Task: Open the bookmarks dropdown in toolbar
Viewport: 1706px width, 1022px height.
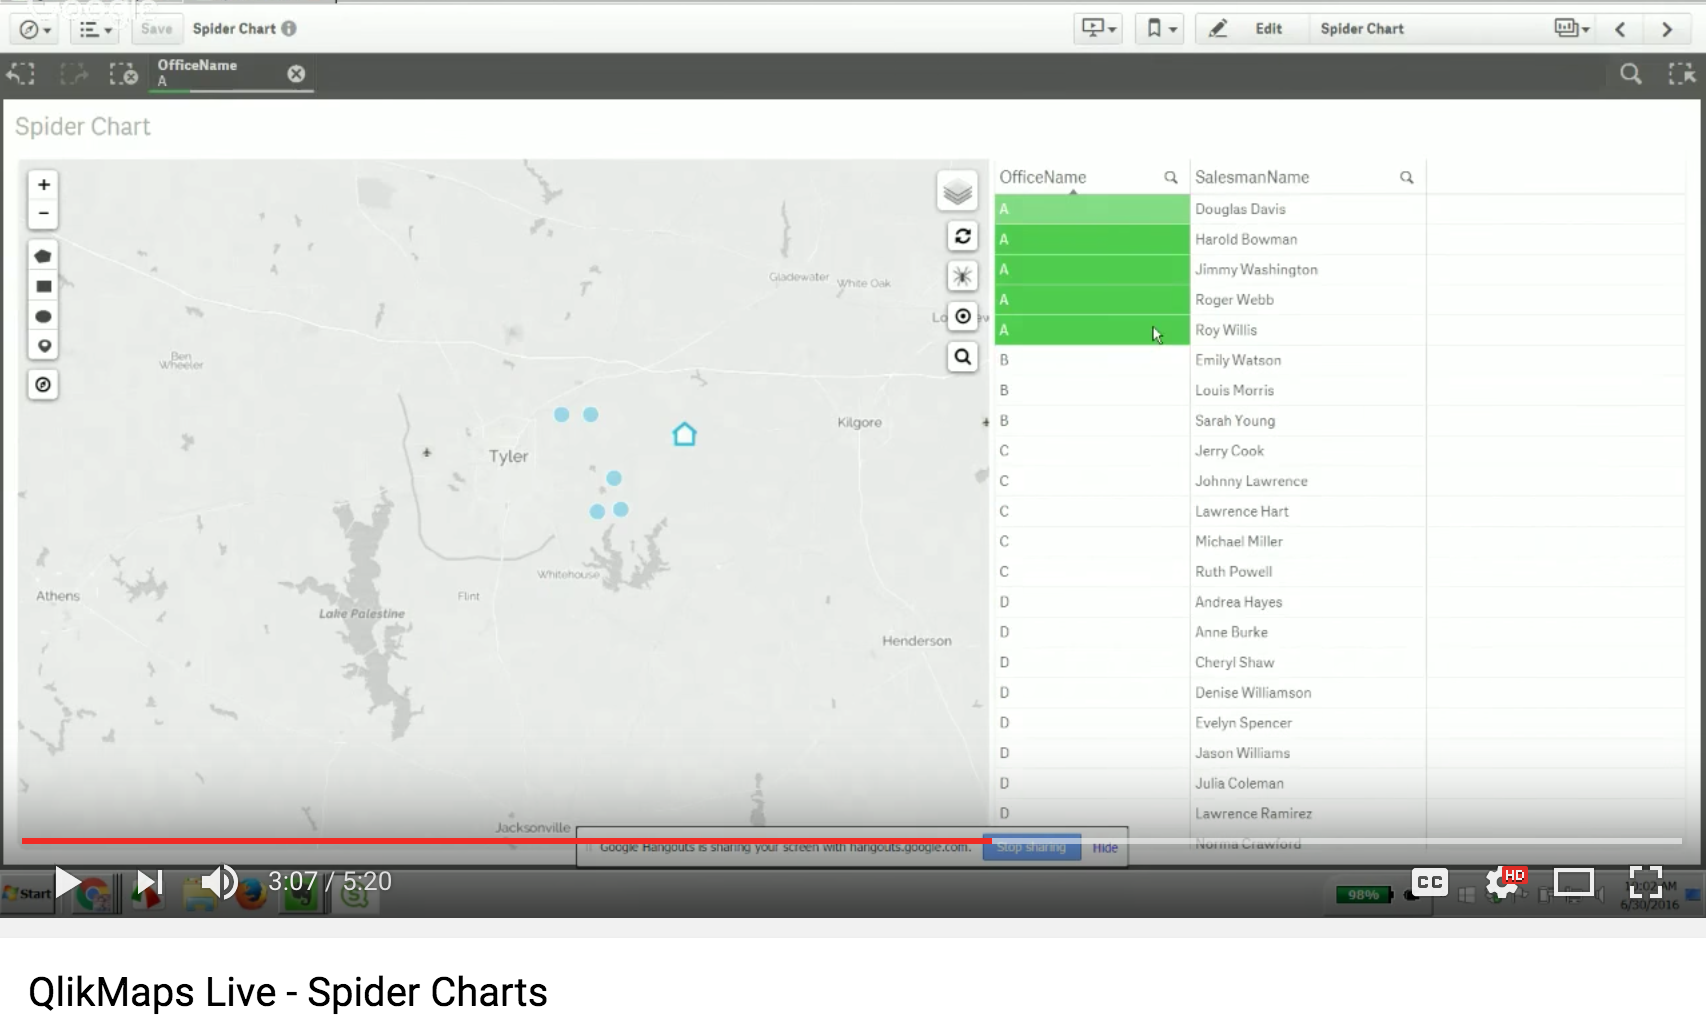Action: click(1160, 29)
